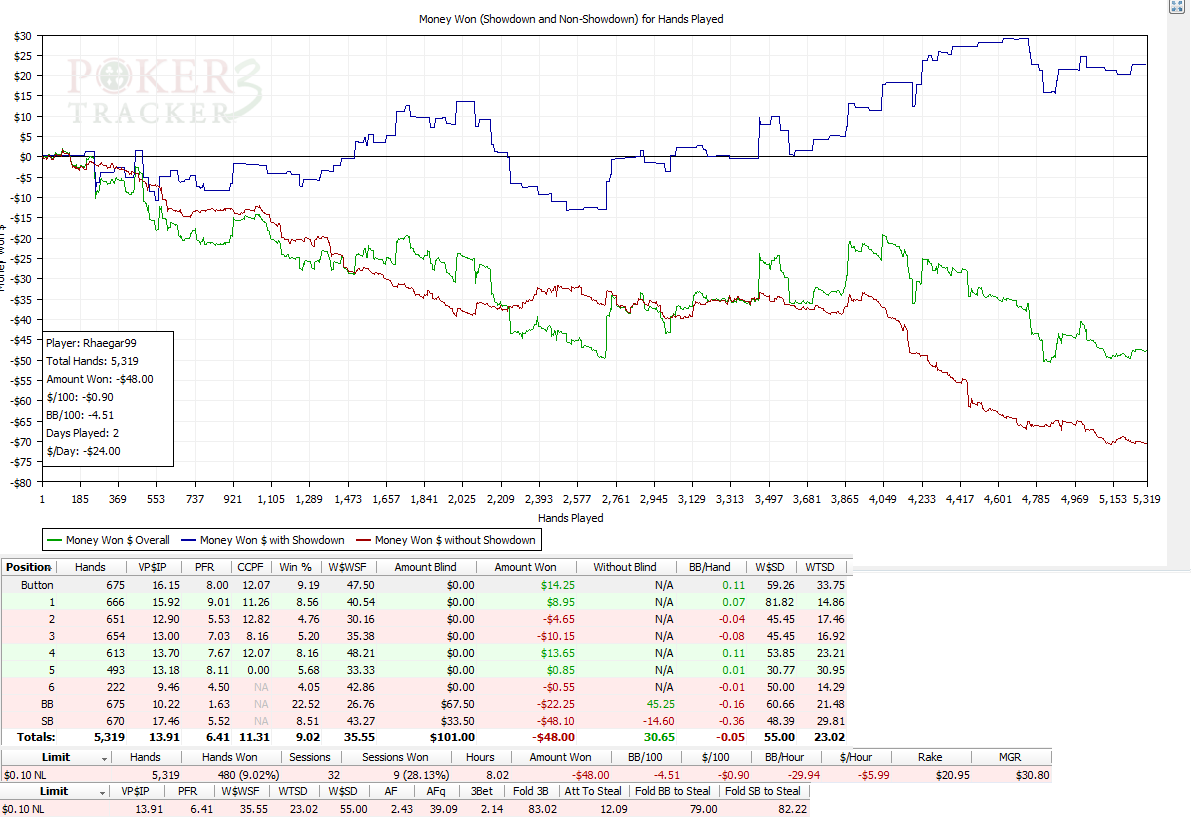This screenshot has width=1191, height=822.
Task: Click the $67.50 Amount Blind cell
Action: click(456, 704)
